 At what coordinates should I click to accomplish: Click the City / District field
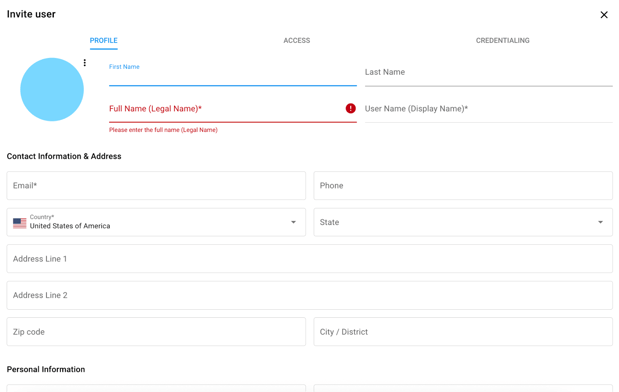[x=463, y=332]
